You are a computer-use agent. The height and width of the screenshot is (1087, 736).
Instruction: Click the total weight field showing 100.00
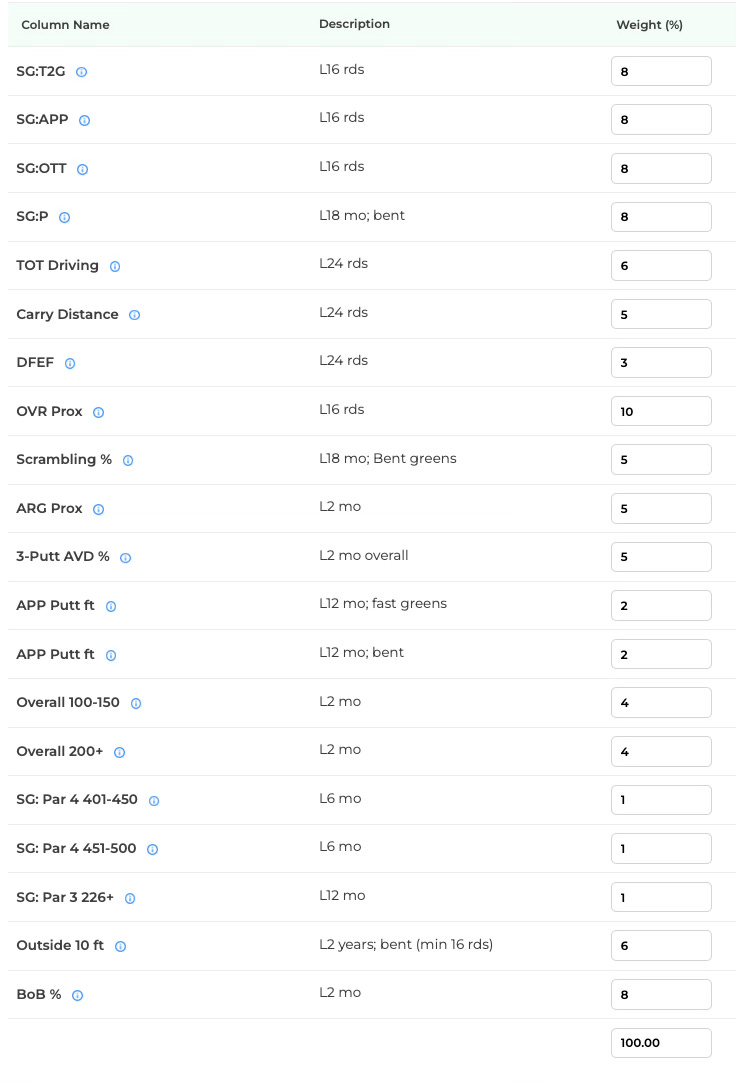tap(661, 1043)
